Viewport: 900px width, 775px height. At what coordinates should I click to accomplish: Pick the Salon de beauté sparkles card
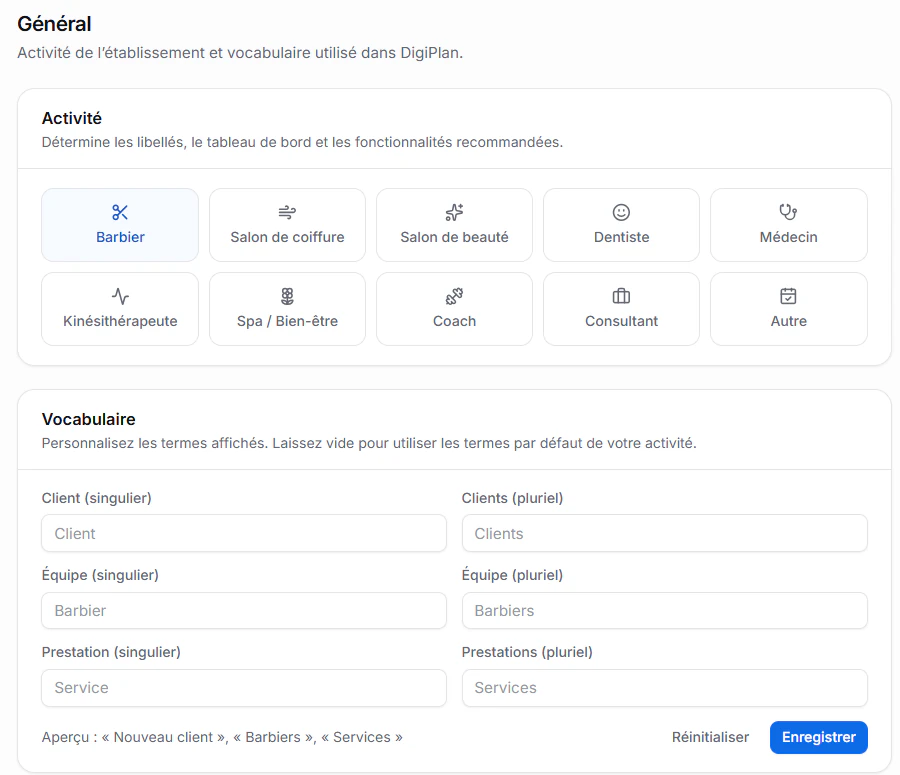tap(454, 225)
